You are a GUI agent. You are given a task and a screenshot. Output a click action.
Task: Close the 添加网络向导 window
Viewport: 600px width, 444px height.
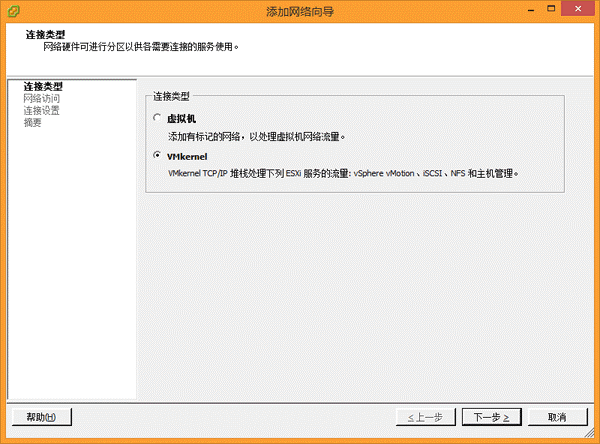click(578, 8)
